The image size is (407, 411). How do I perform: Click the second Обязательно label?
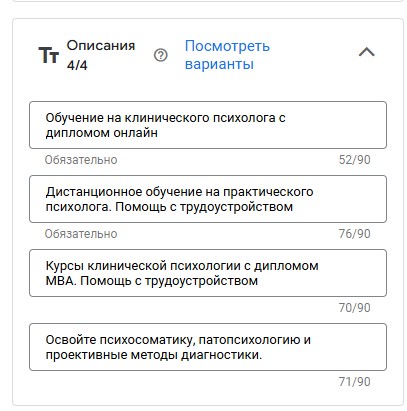[81, 234]
